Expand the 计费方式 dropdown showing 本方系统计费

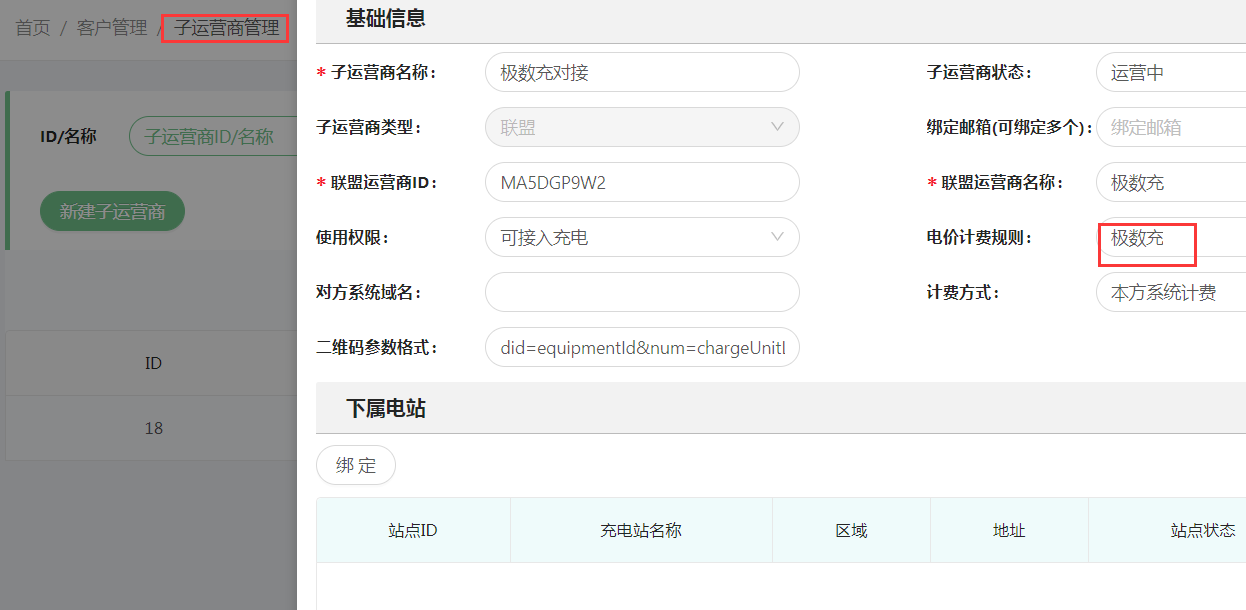click(x=1170, y=293)
